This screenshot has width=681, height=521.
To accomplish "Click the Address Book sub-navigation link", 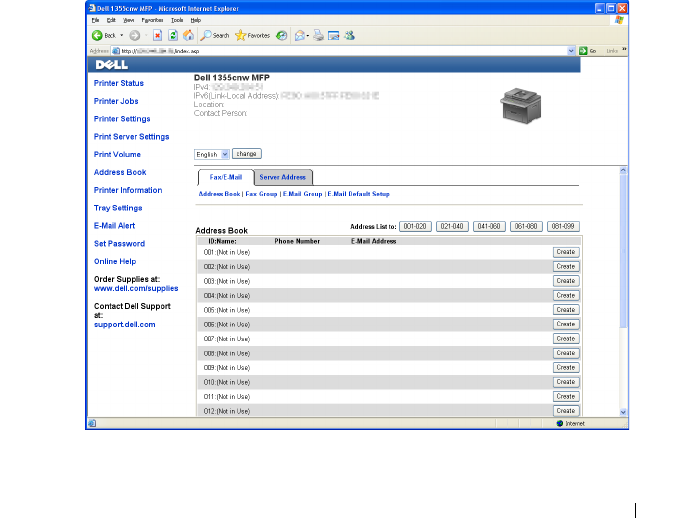I will pyautogui.click(x=219, y=194).
